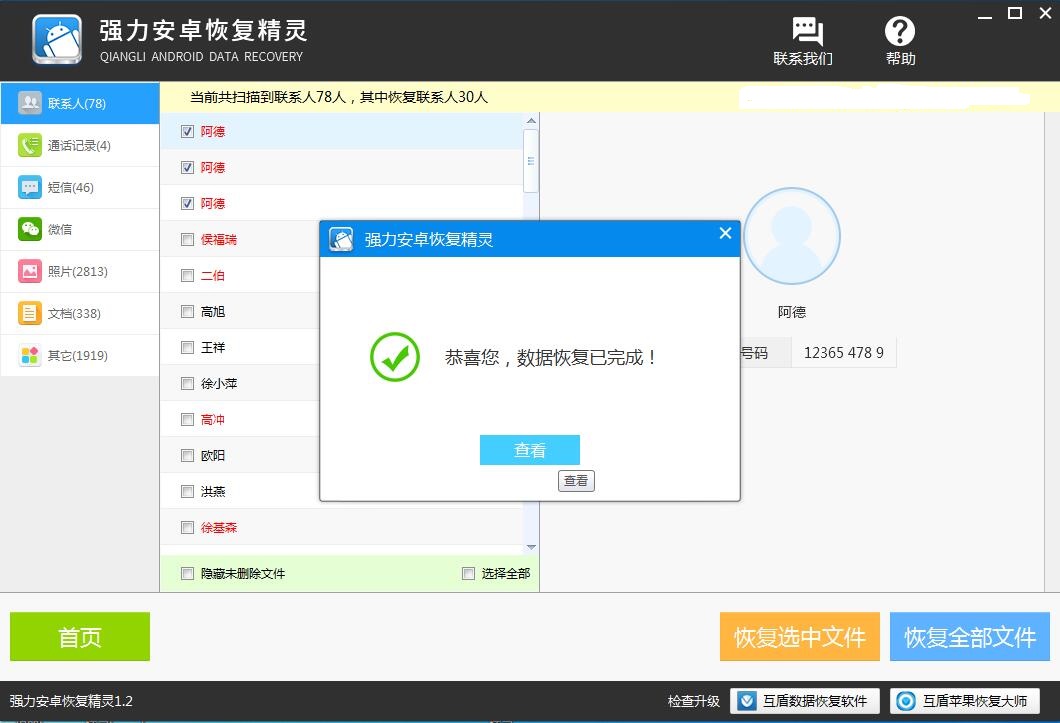1060x723 pixels.
Task: Select the 联系人(78) contacts sidebar icon
Action: [x=30, y=102]
